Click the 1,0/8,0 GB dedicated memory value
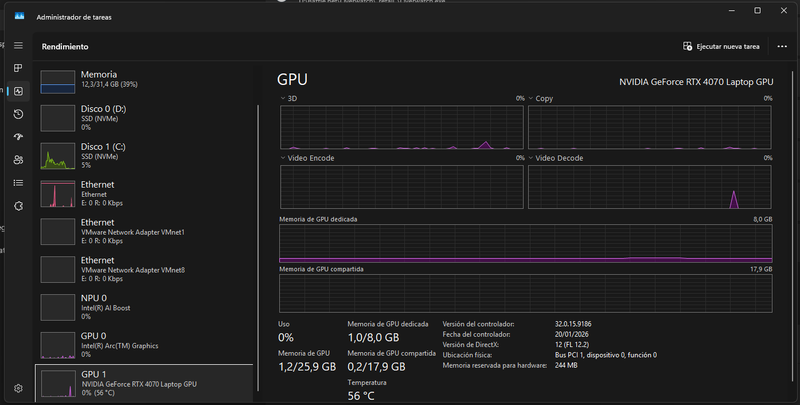Viewport: 800px width, 405px height. [x=373, y=338]
